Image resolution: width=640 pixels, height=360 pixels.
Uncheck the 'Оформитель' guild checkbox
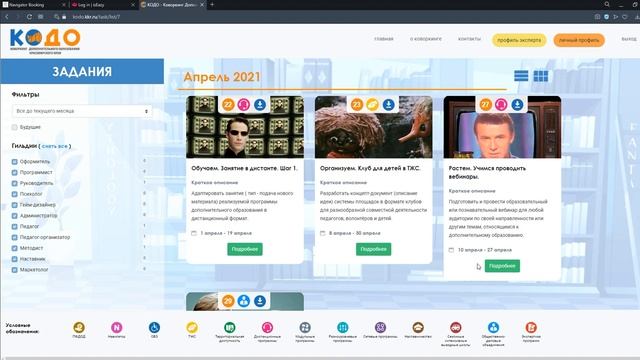pos(15,162)
